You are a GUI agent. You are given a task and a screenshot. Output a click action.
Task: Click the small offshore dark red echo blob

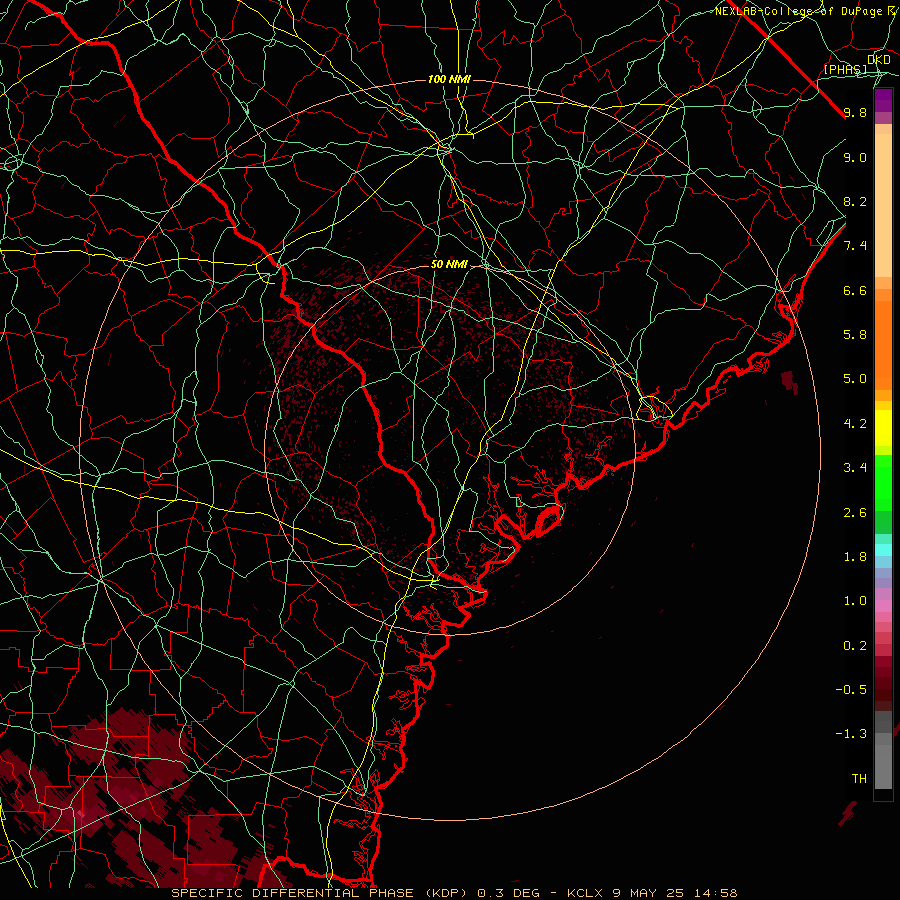(790, 382)
